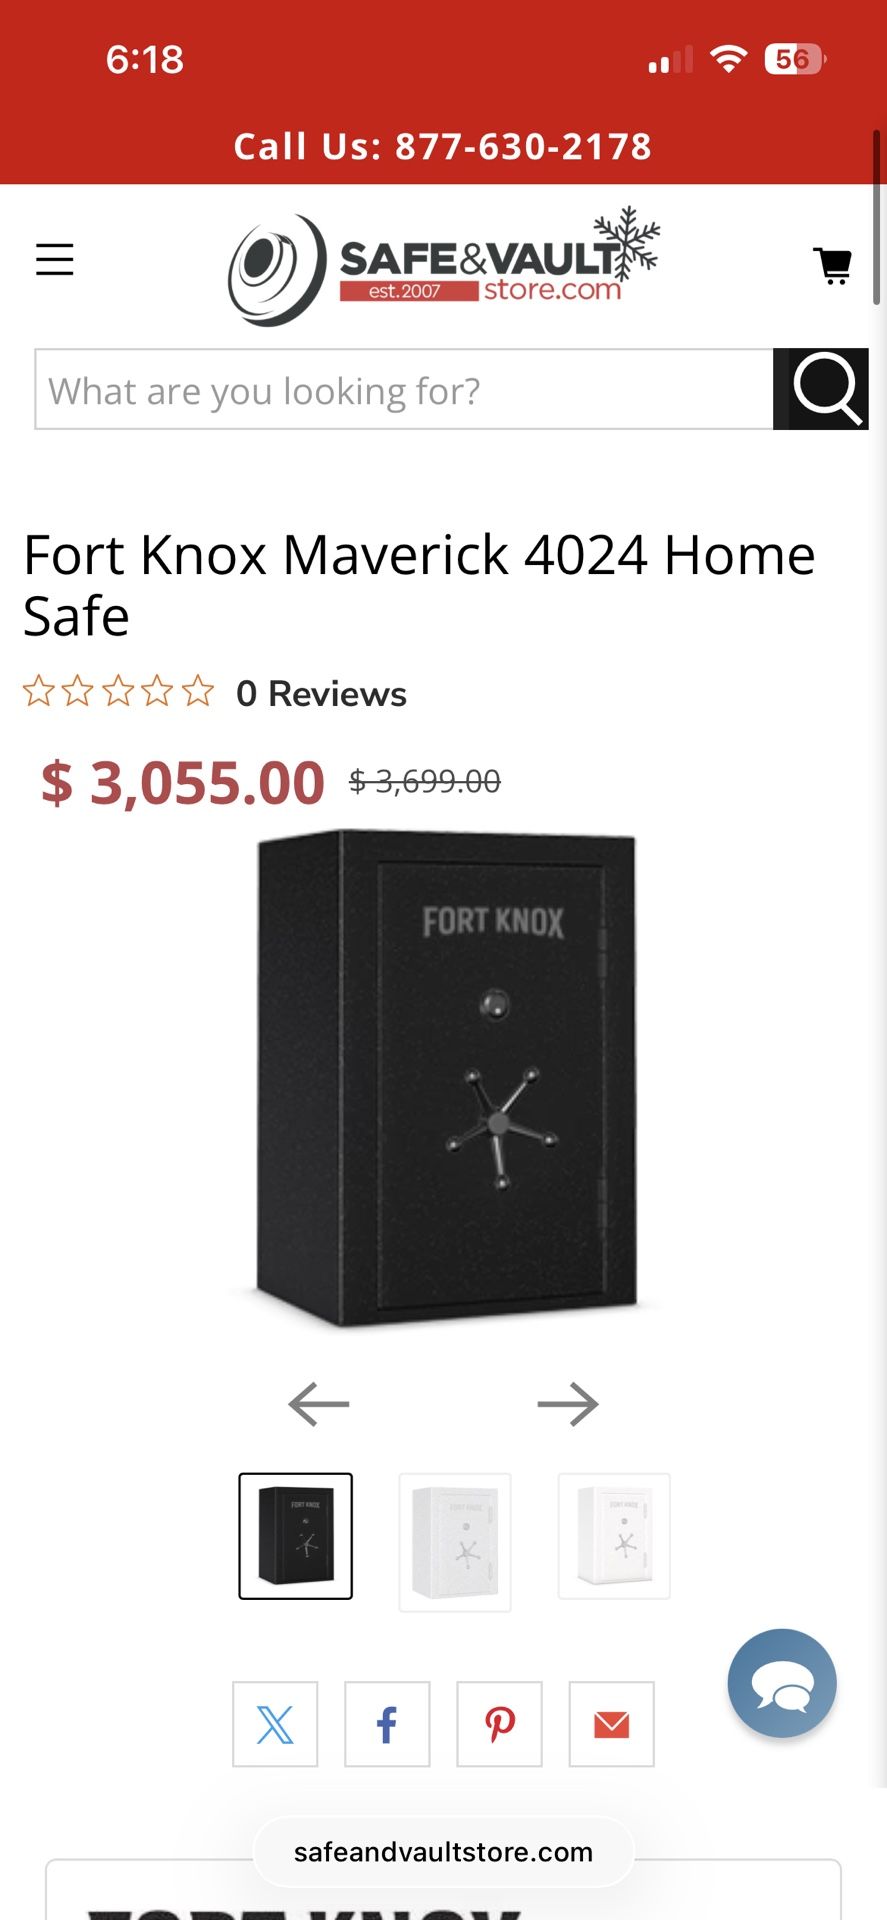
Task: Open the live chat bubble
Action: click(x=782, y=1683)
